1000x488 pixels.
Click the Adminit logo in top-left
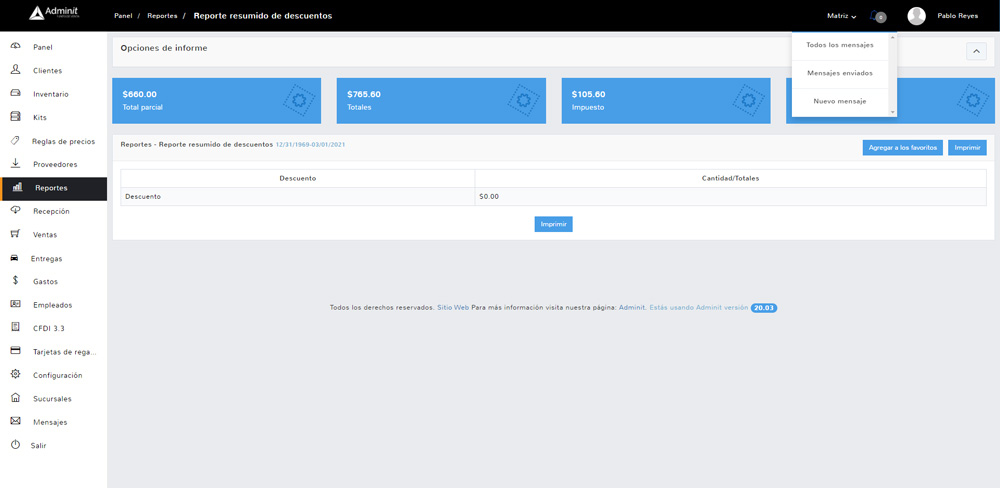tap(50, 14)
